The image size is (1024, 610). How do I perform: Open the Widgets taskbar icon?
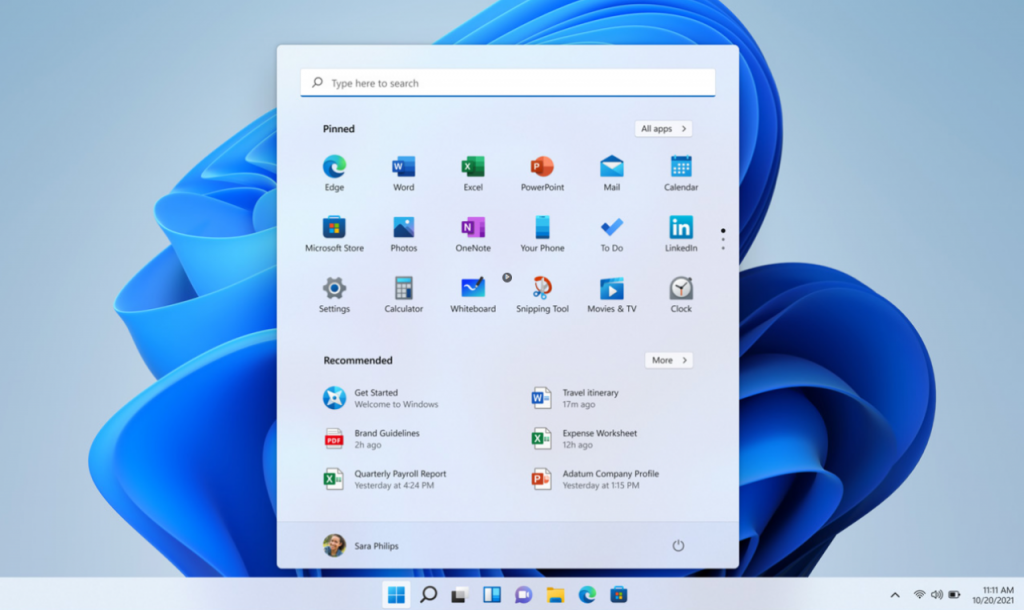click(492, 594)
